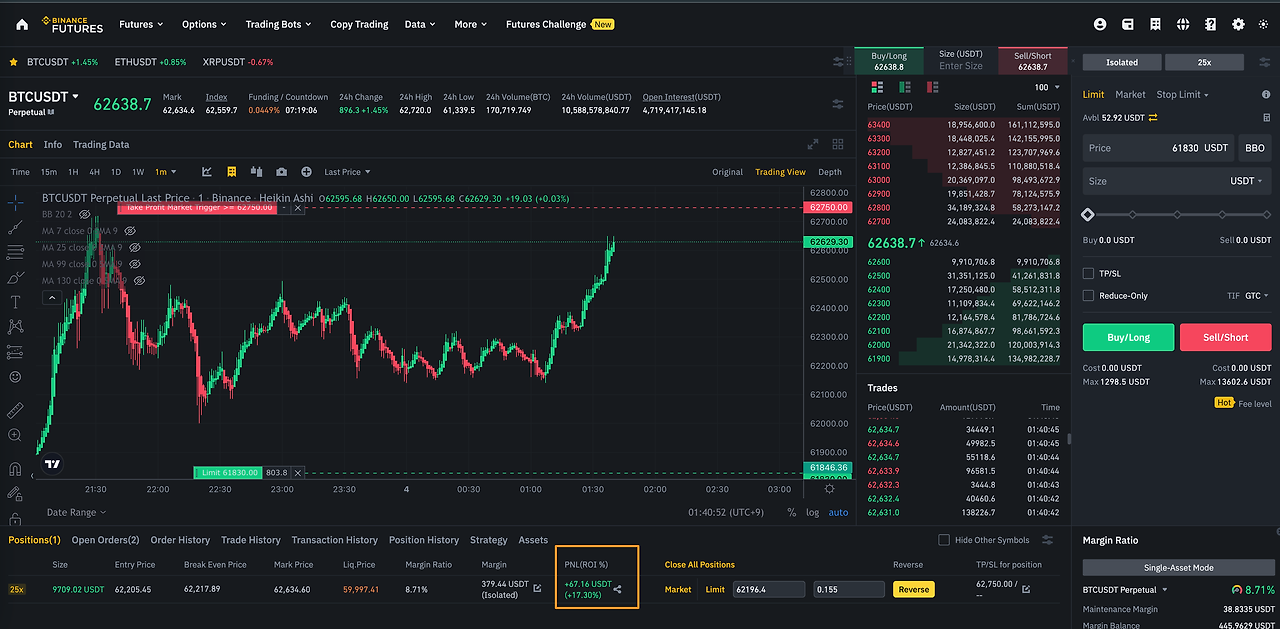
Task: Click the yellow order display icon in chart toolbar
Action: (232, 172)
